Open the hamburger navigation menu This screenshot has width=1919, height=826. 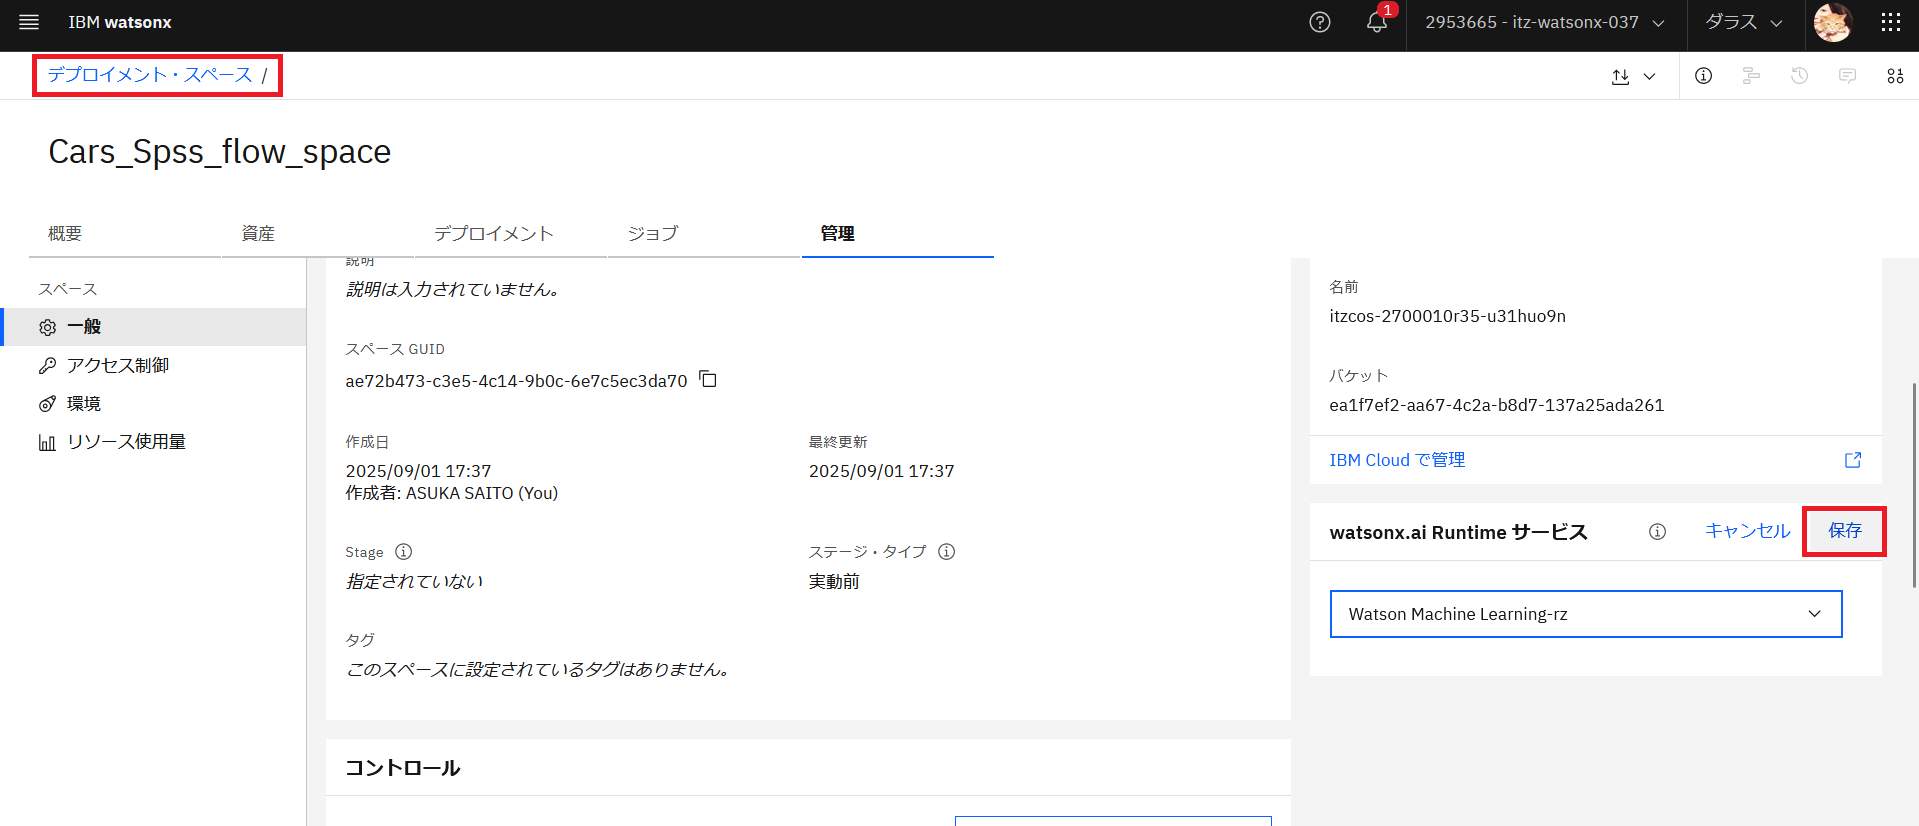[29, 22]
